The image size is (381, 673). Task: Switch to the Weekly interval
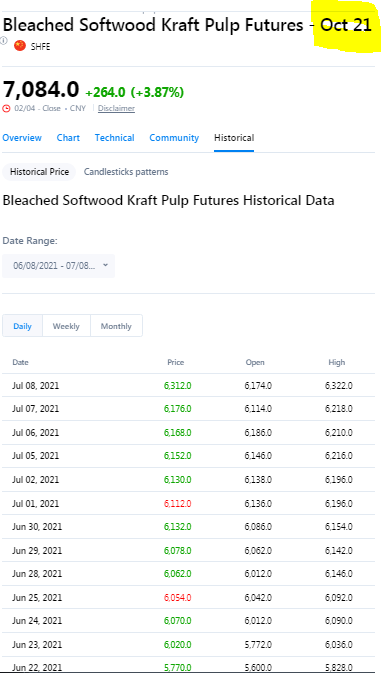click(x=66, y=326)
